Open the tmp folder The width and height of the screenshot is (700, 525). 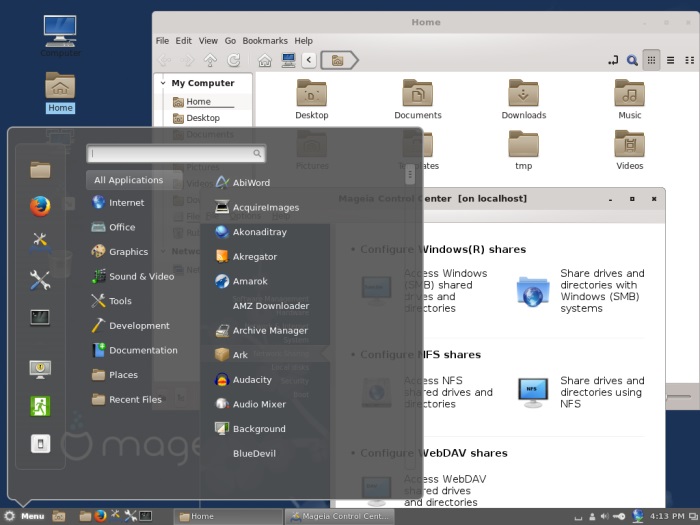tap(524, 150)
